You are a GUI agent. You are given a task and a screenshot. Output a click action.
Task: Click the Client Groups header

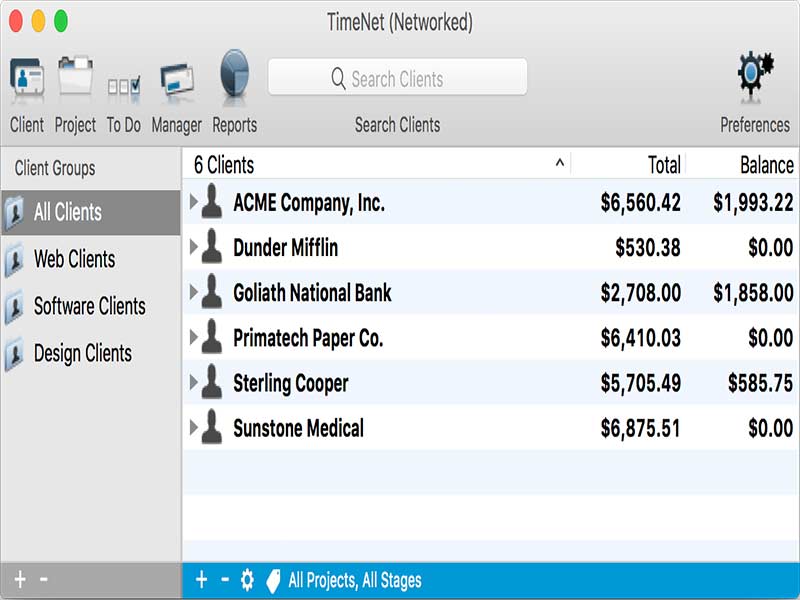click(x=55, y=168)
